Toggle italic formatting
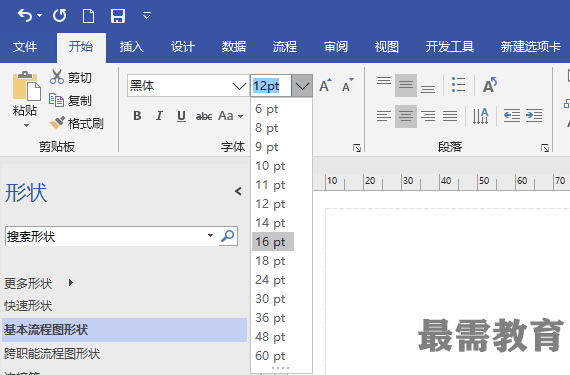This screenshot has height=375, width=570. 159,116
